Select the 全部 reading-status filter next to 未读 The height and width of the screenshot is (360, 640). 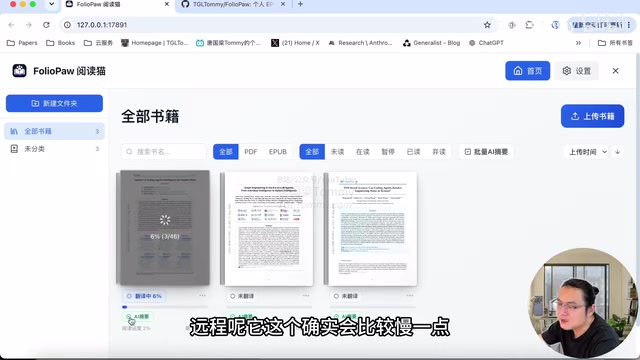(x=312, y=151)
